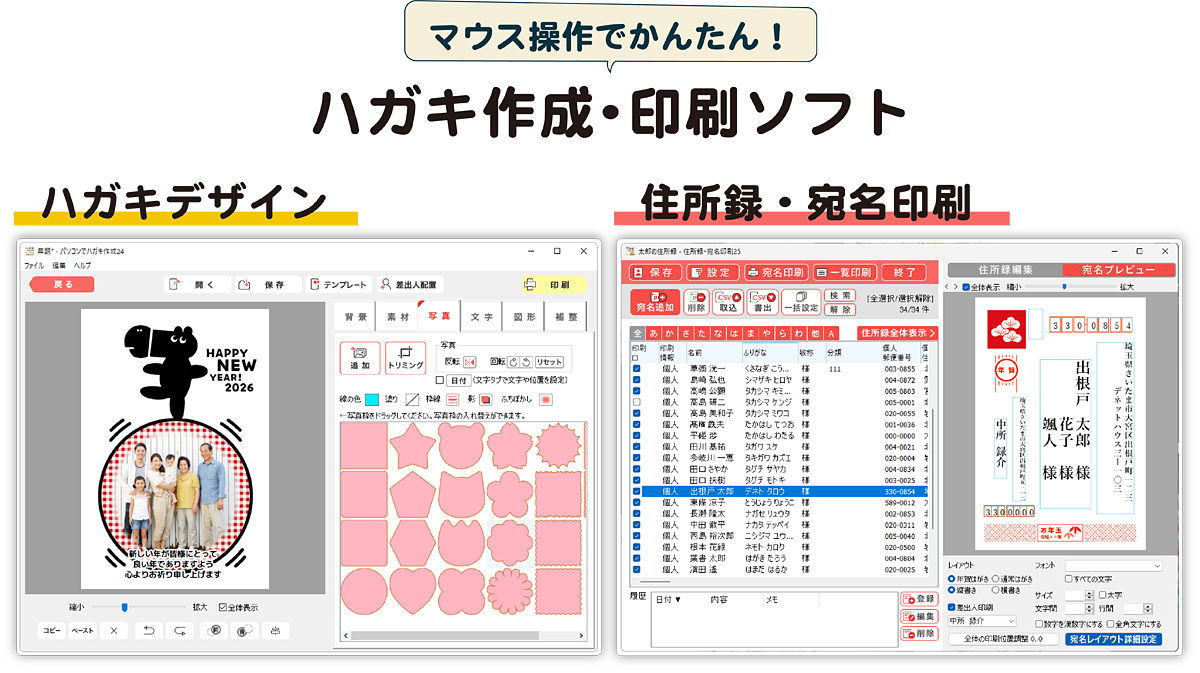Click the design canvas zoom slider
The height and width of the screenshot is (673, 1200).
pyautogui.click(x=124, y=607)
